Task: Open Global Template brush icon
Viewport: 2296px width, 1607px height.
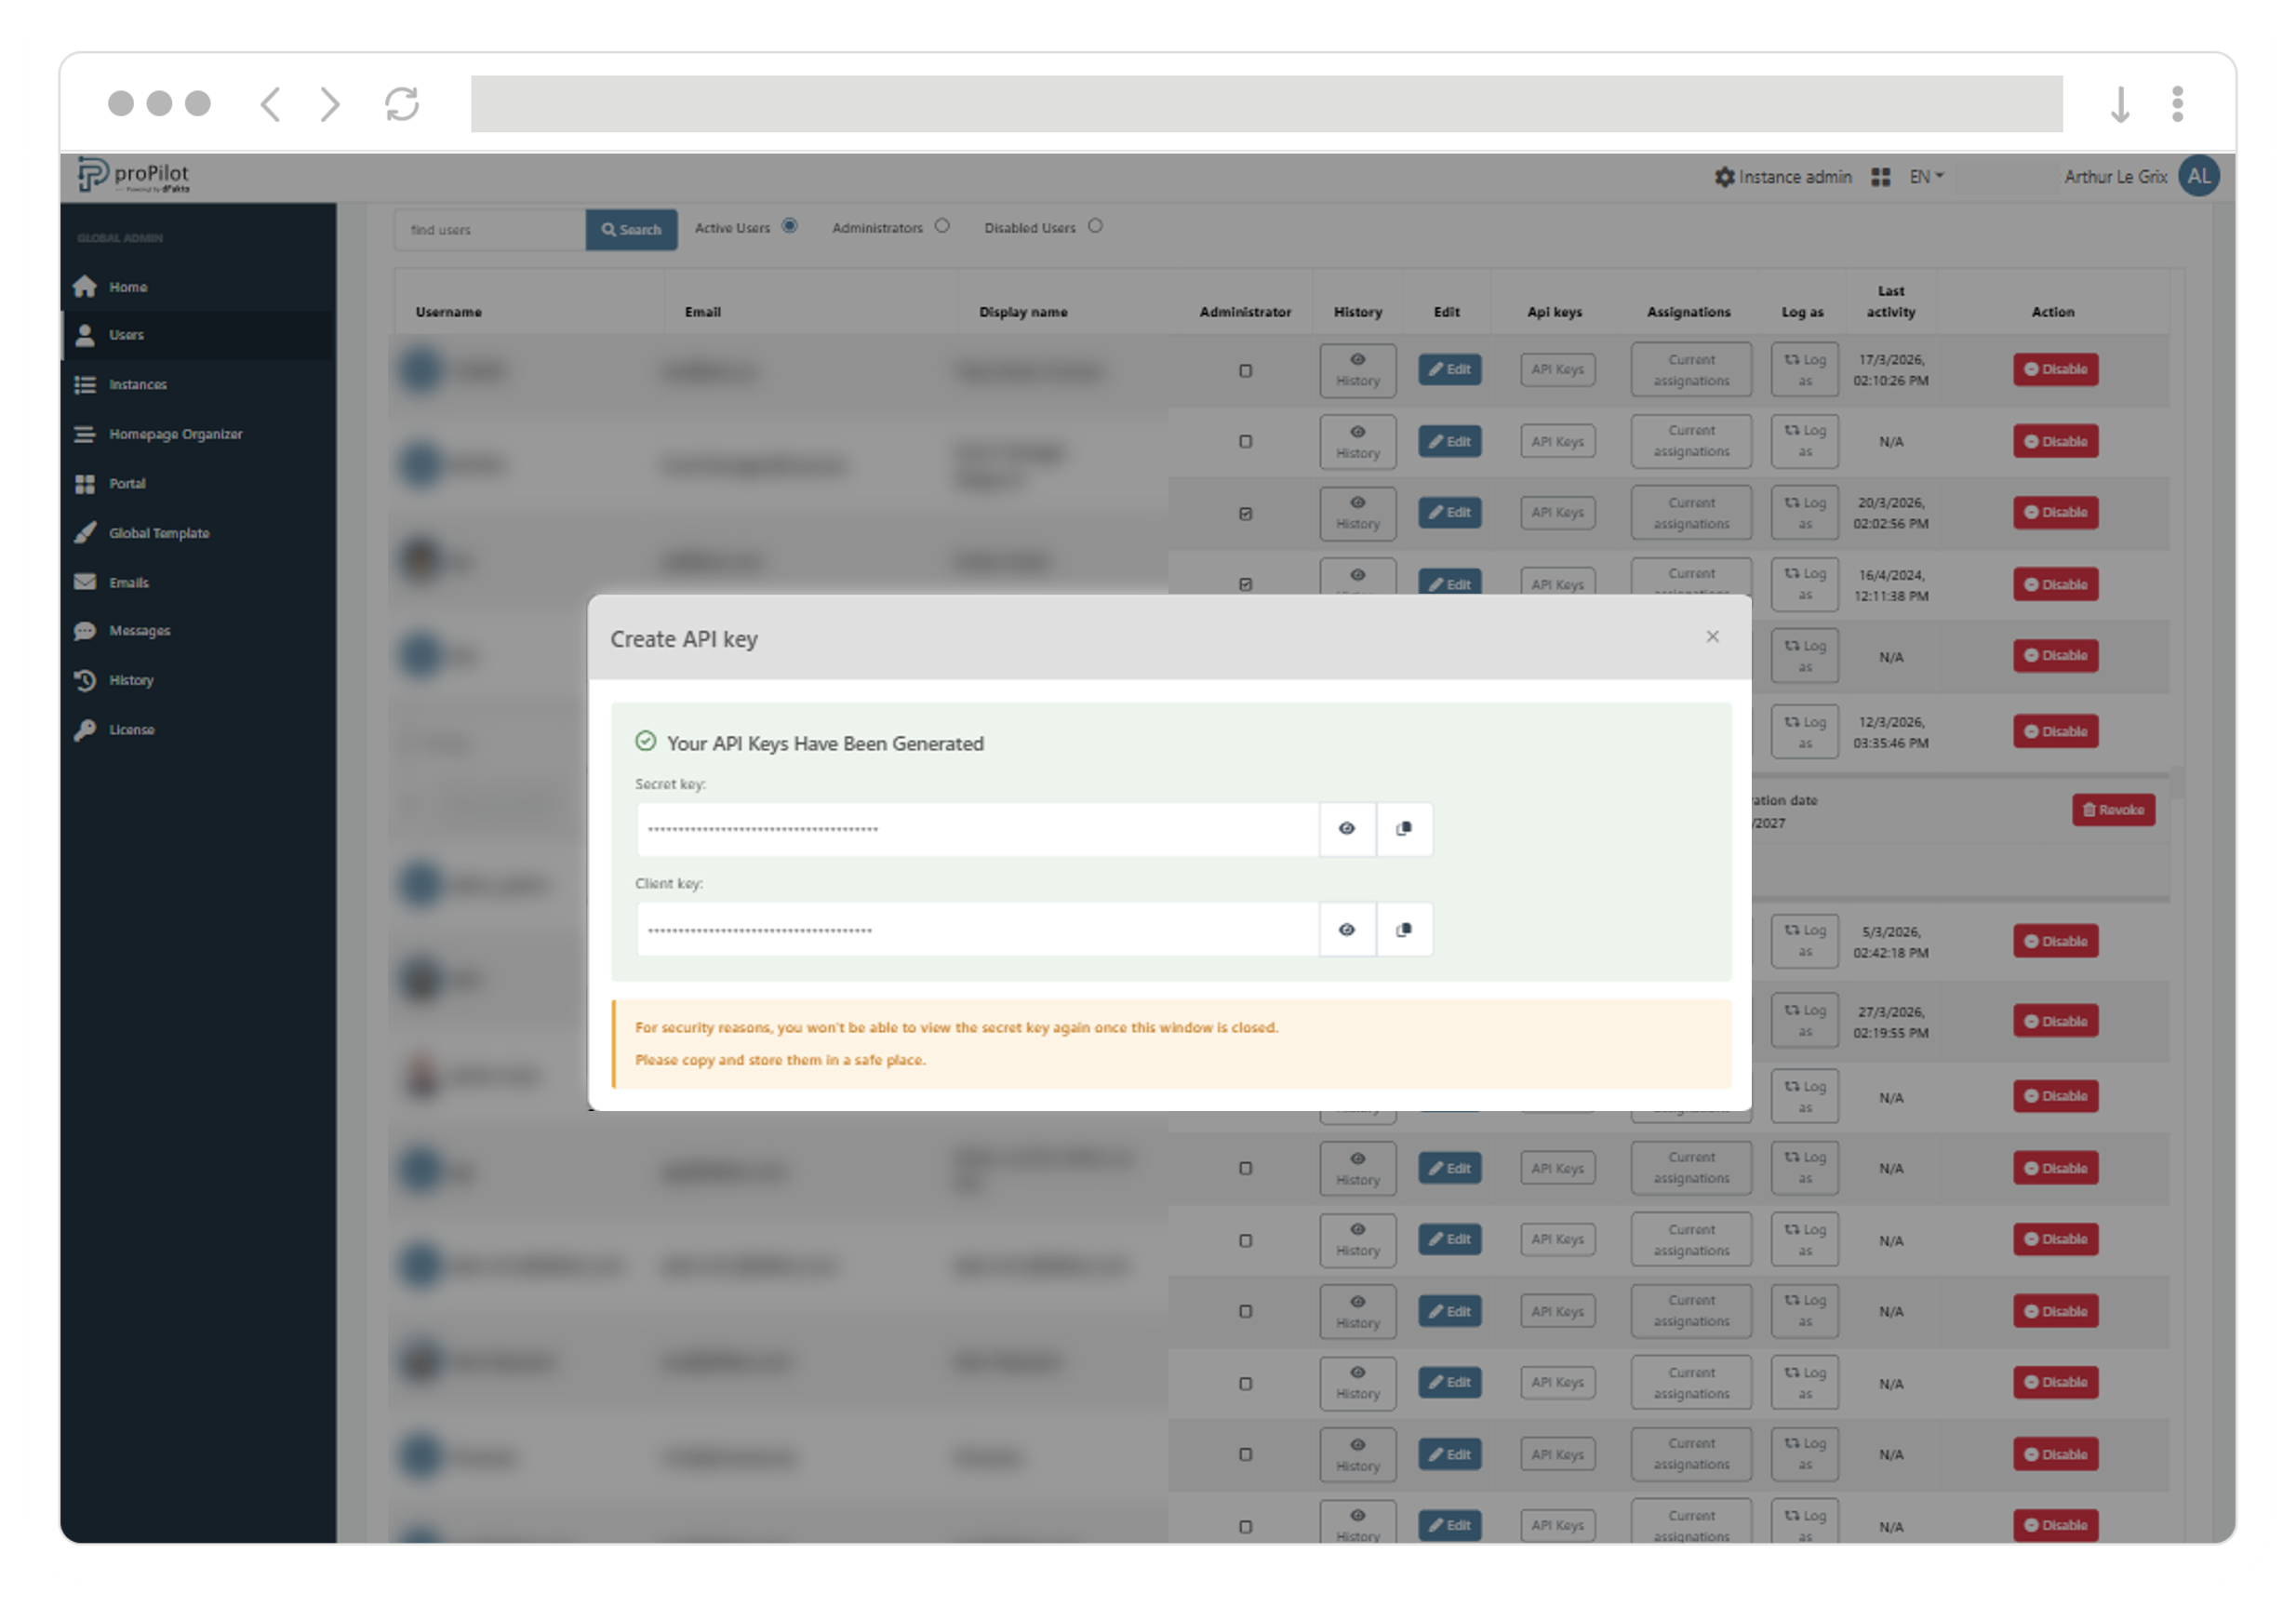Action: pos(85,533)
